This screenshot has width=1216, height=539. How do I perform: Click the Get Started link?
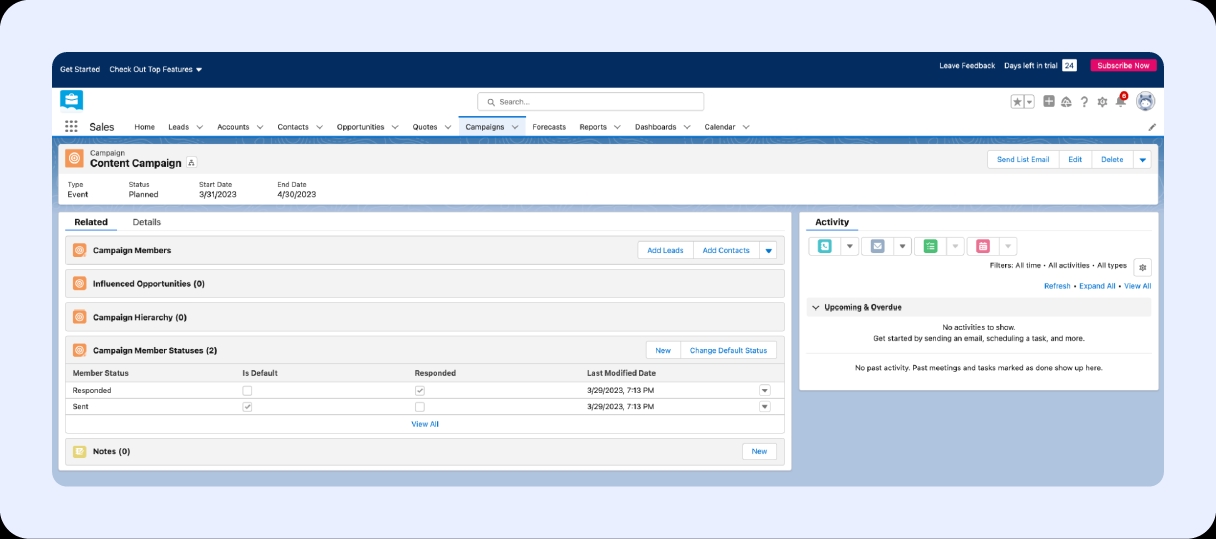[80, 69]
